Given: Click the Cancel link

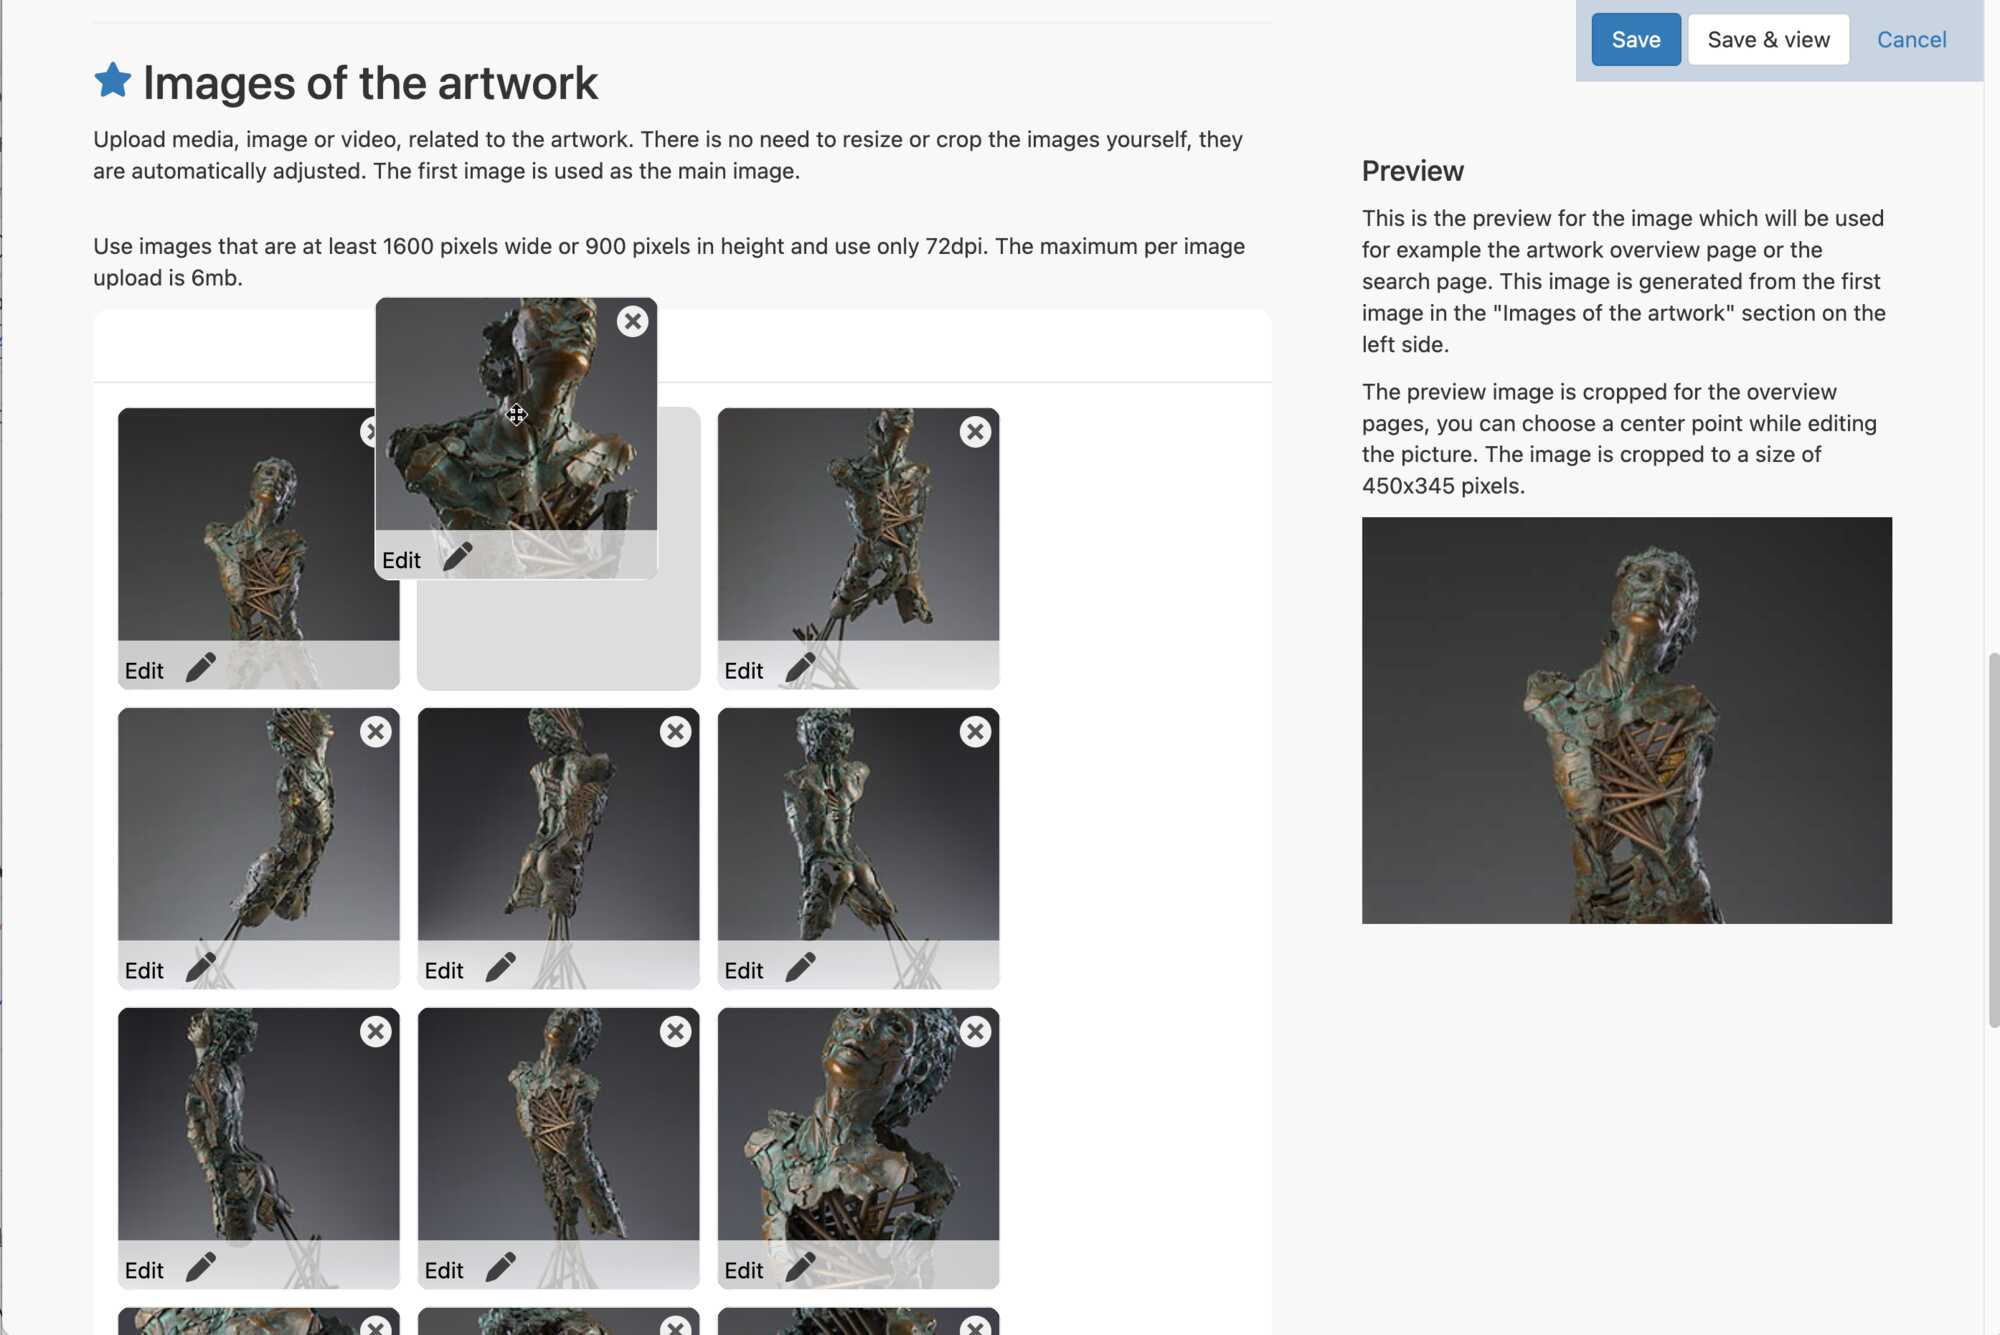Looking at the screenshot, I should [1911, 40].
